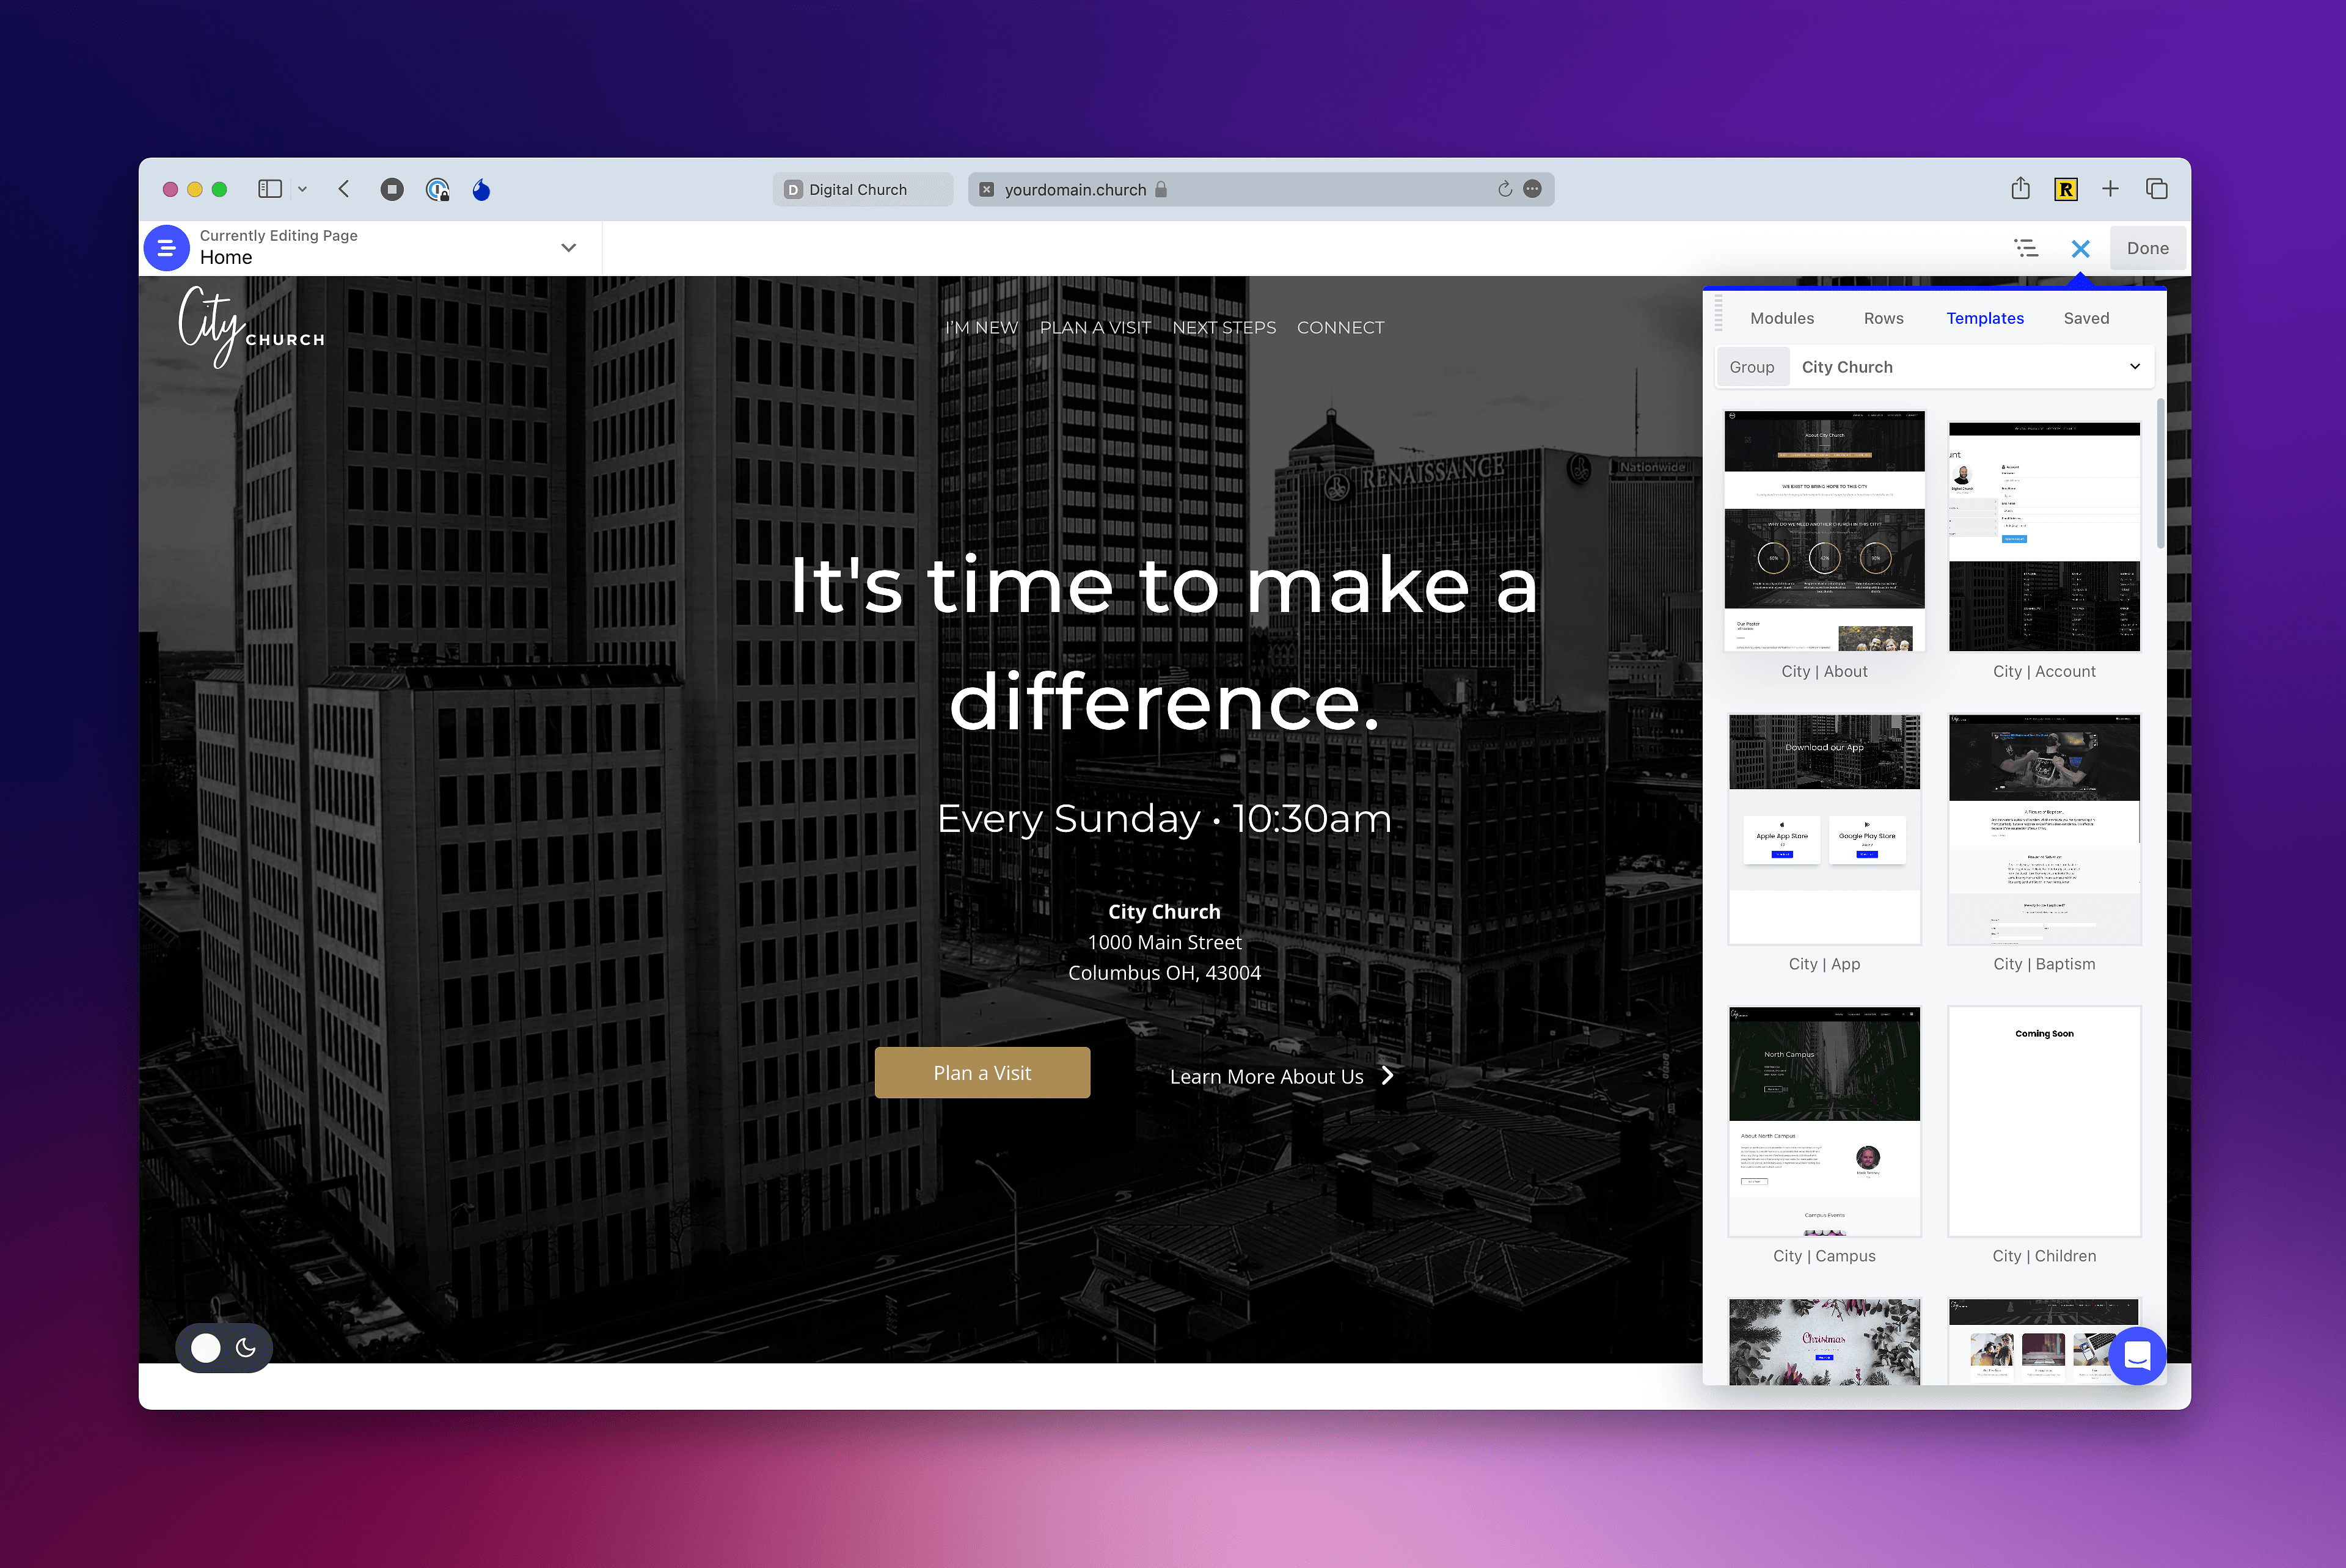Toggle dark mode using the moon icon

click(245, 1347)
